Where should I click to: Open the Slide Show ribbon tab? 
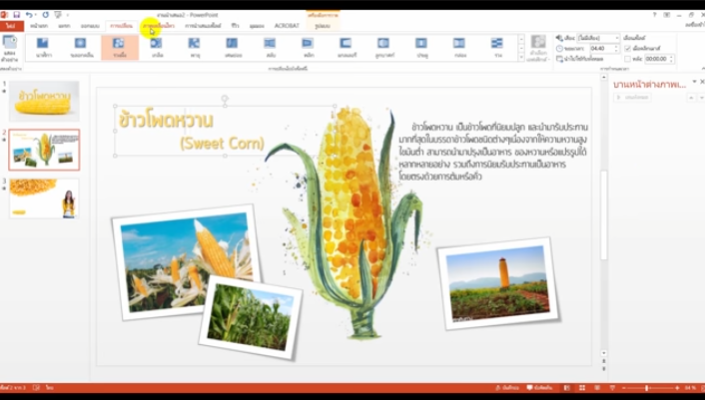pyautogui.click(x=203, y=26)
